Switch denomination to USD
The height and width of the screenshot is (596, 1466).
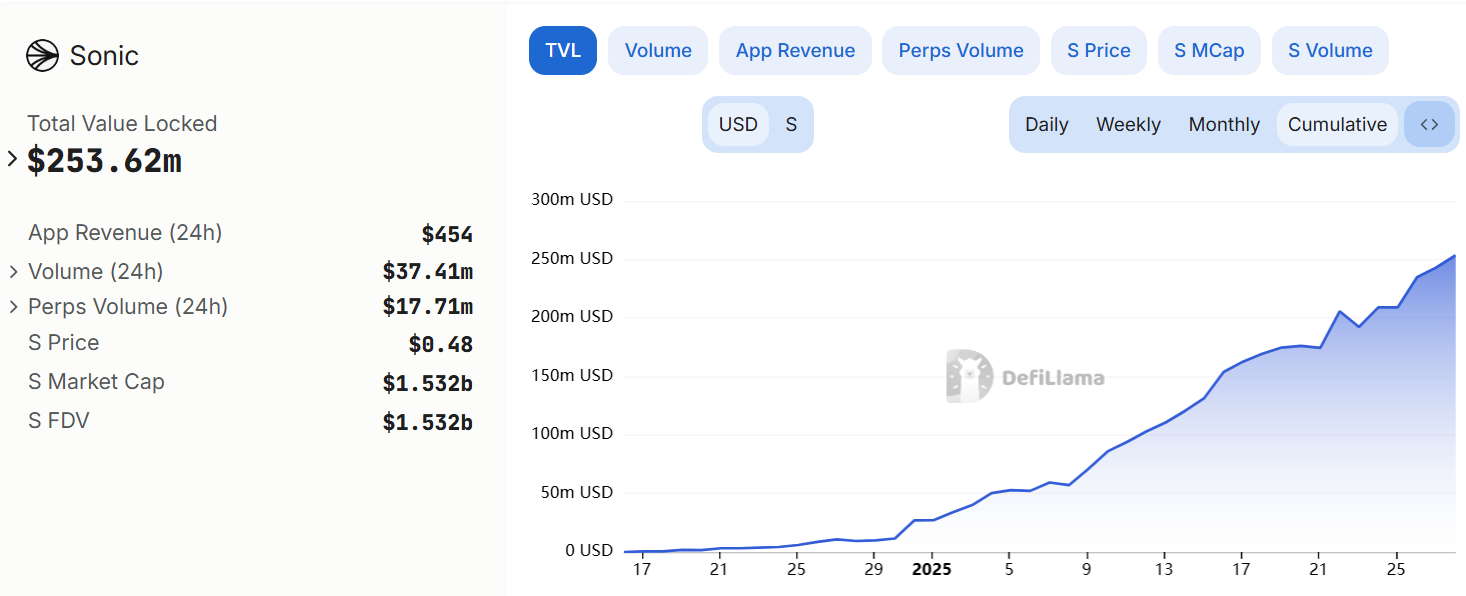738,125
